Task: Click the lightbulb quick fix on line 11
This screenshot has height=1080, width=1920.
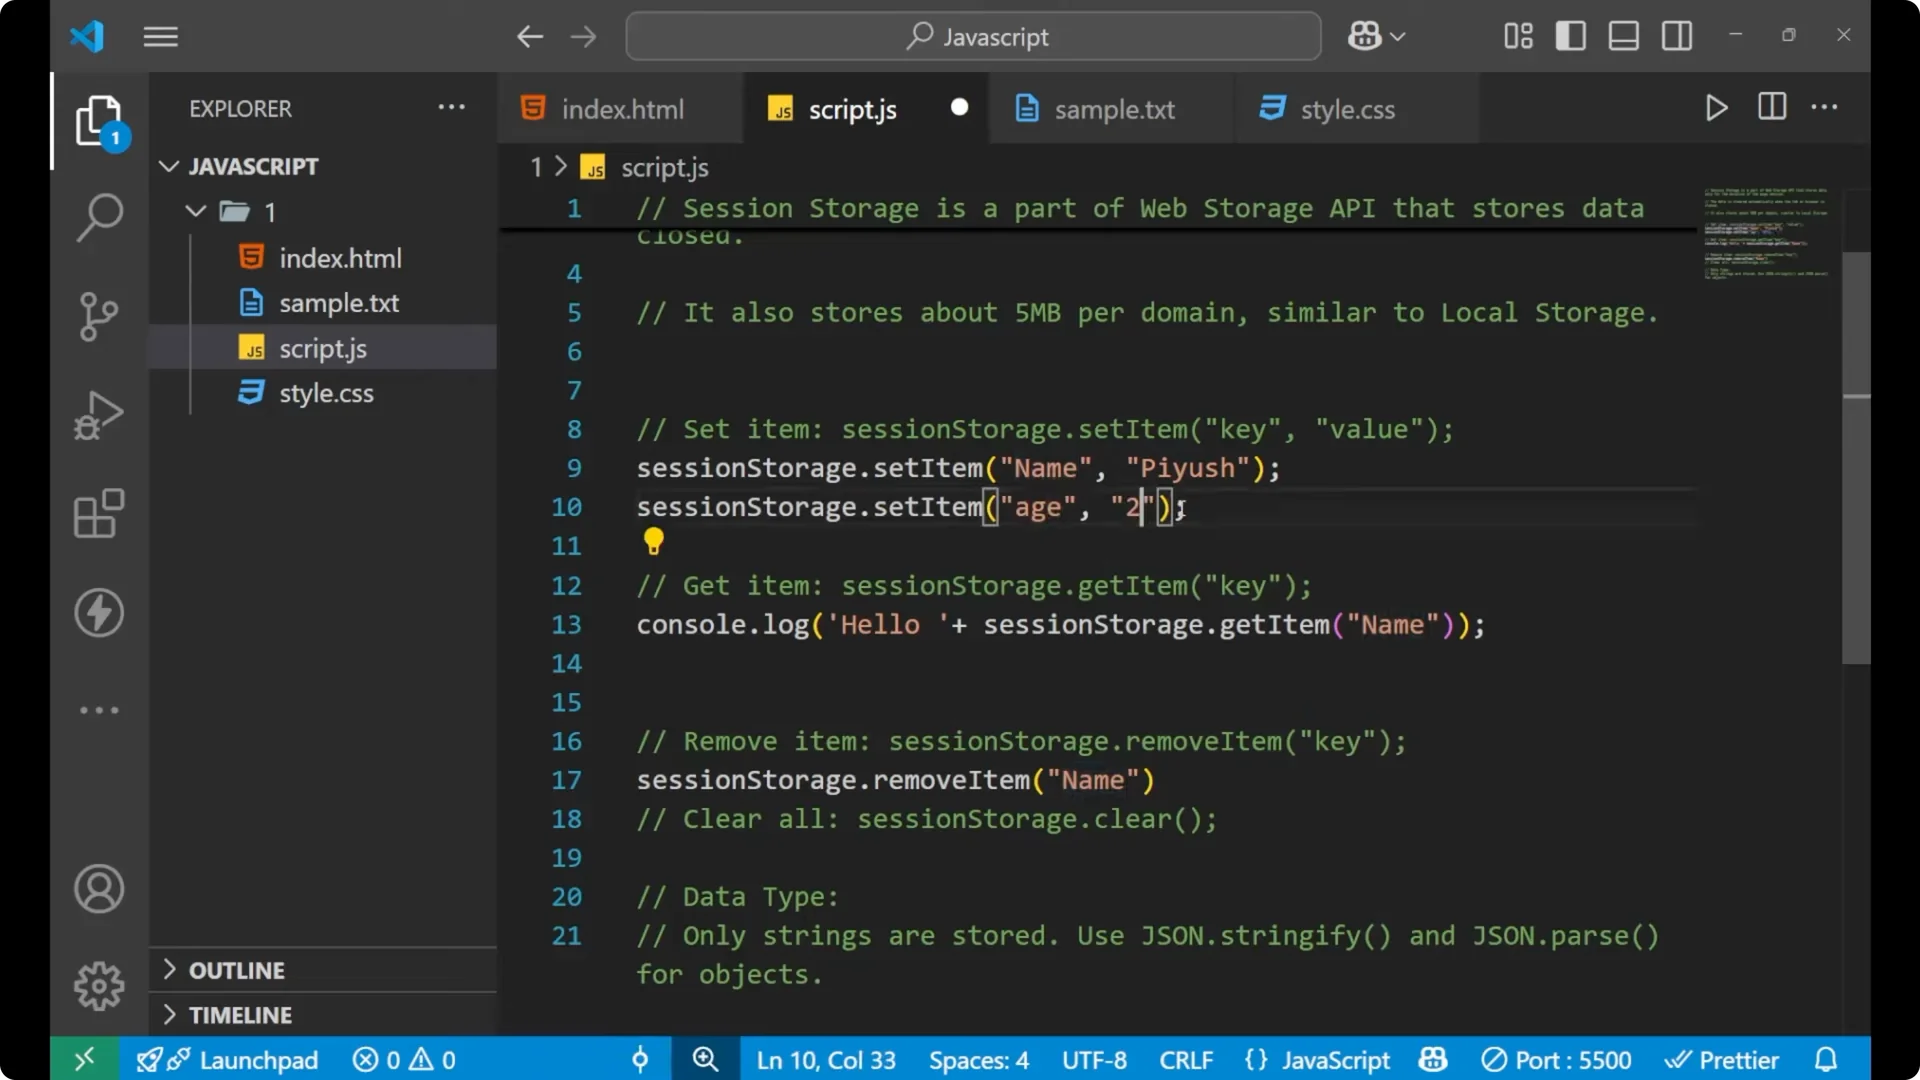Action: [x=654, y=540]
